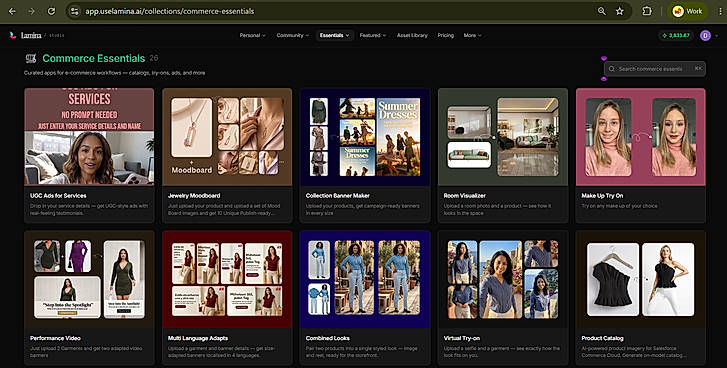Open the Combined Looks thumbnail
The height and width of the screenshot is (368, 727).
click(365, 279)
